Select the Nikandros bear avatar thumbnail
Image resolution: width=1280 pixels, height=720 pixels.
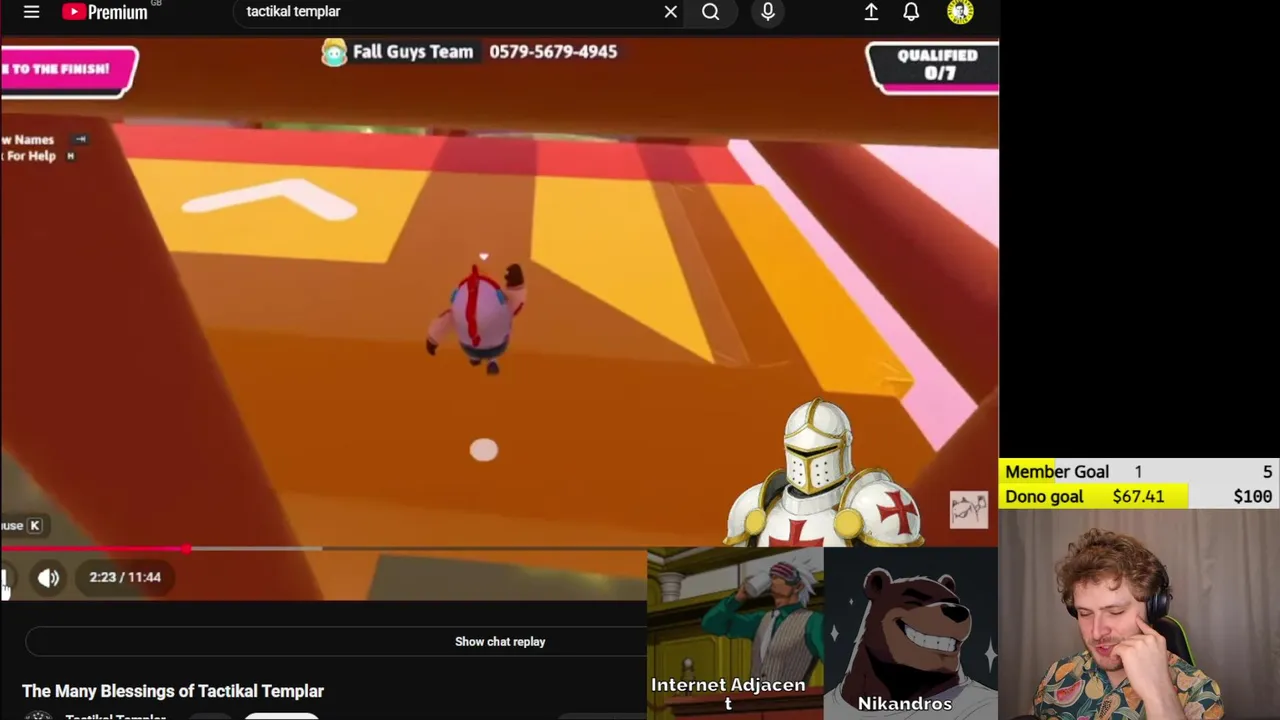click(910, 633)
